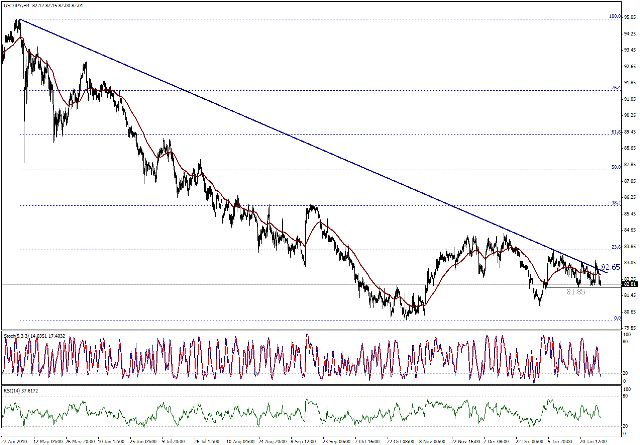Image resolution: width=640 pixels, height=445 pixels.
Task: Click the stochastic oscillator plot
Action: [x=300, y=358]
